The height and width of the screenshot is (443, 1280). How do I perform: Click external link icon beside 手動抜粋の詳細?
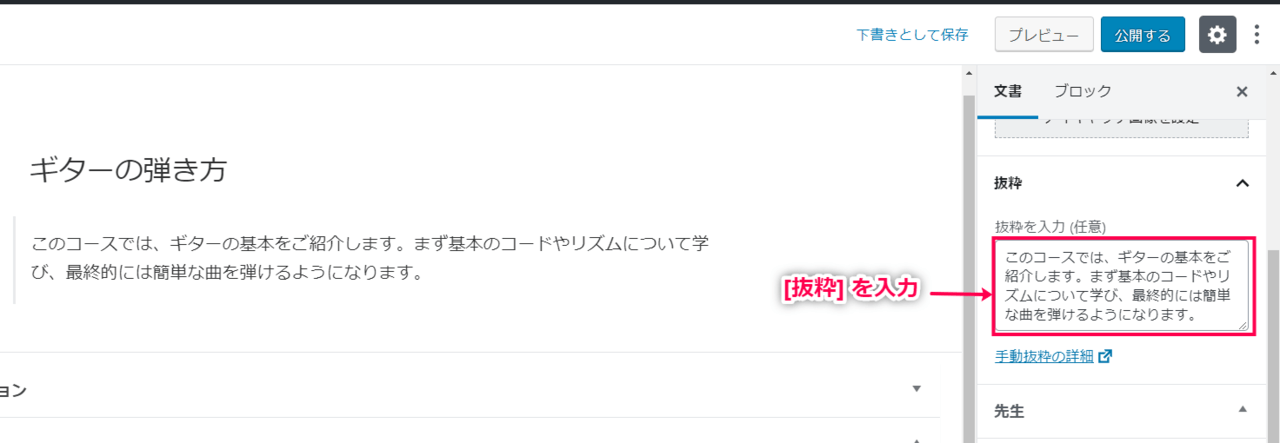pos(1105,356)
